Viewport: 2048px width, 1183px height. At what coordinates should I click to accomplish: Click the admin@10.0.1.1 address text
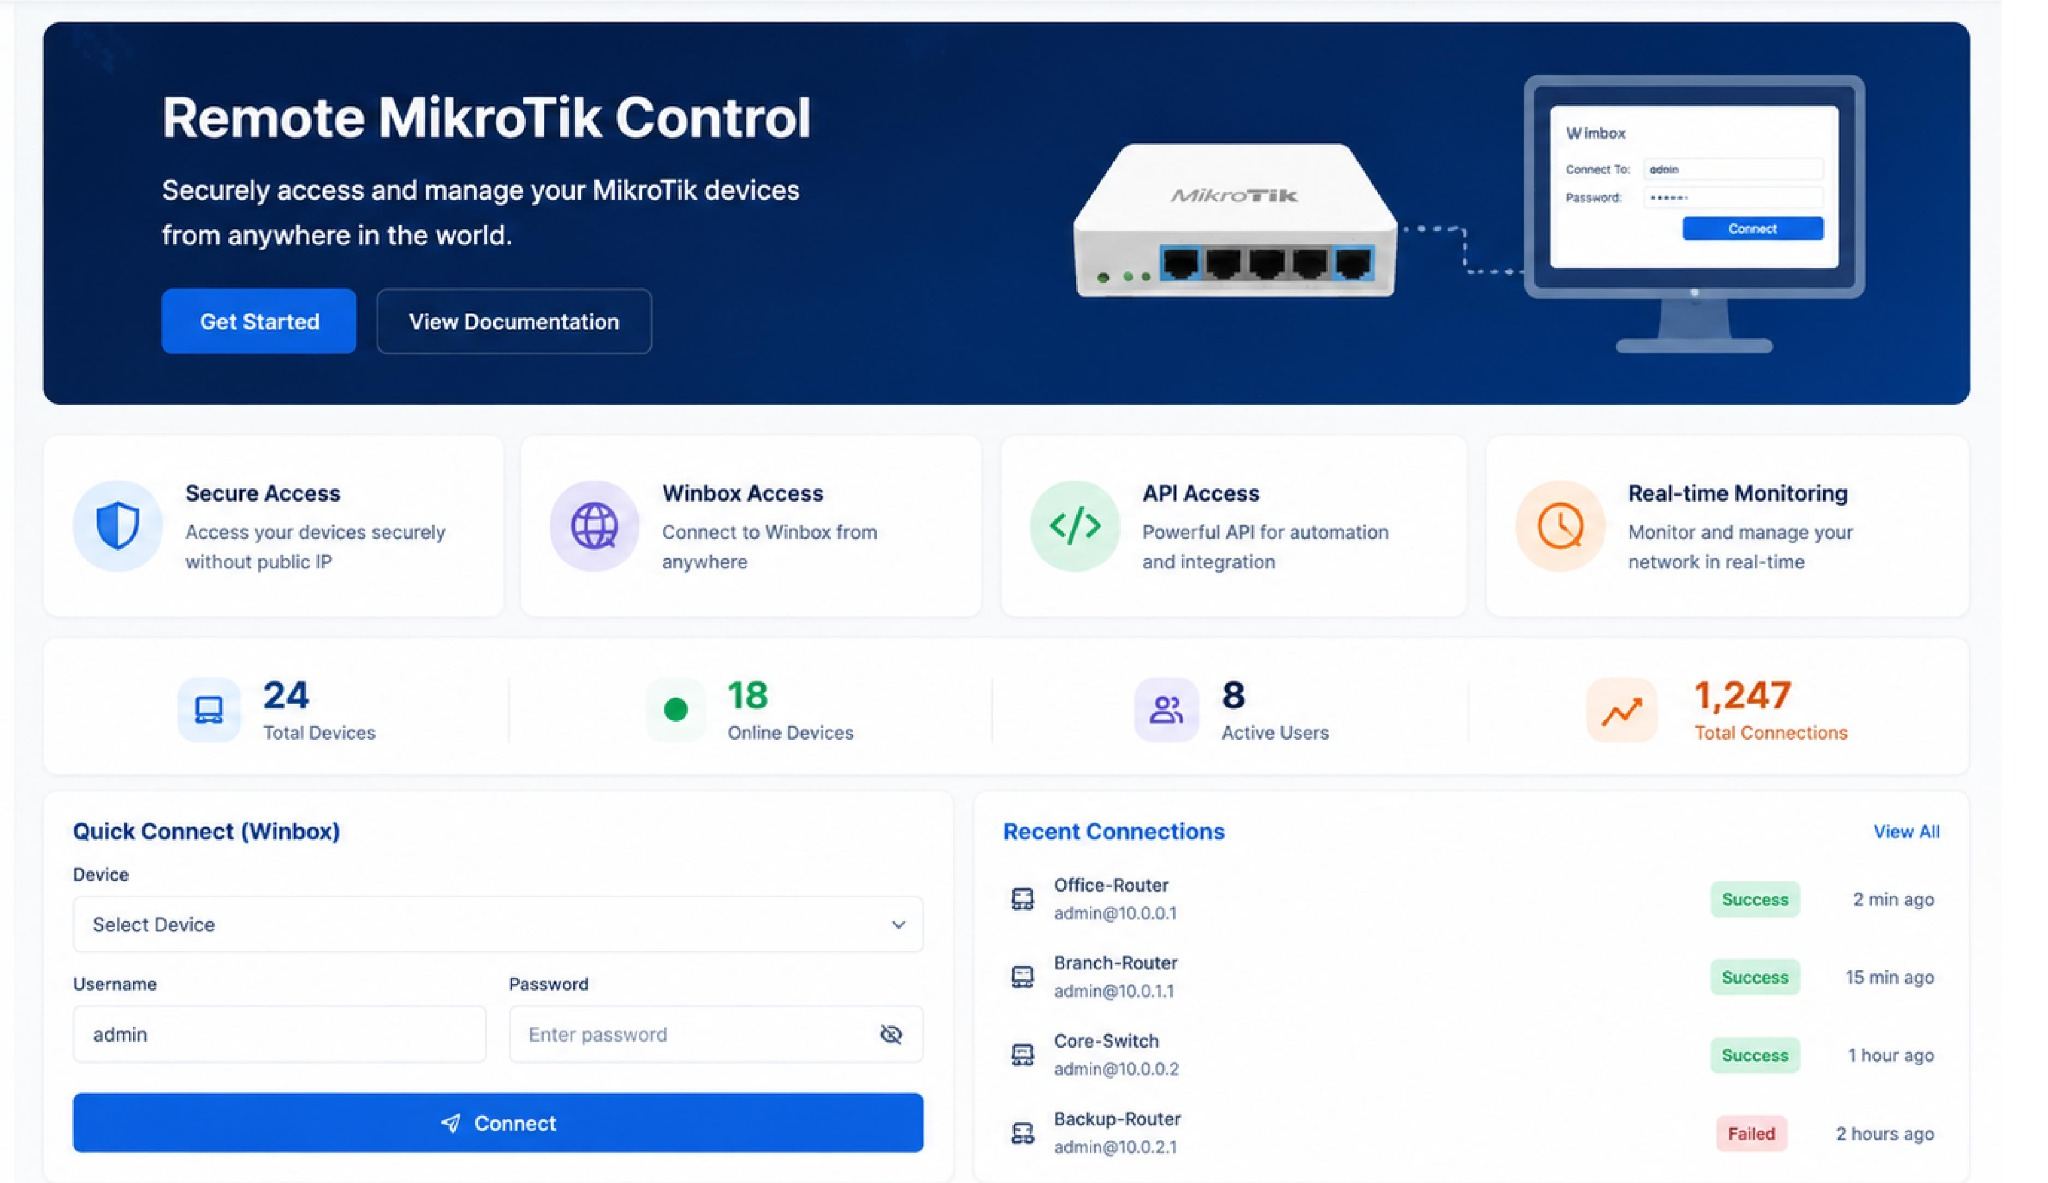[1114, 991]
